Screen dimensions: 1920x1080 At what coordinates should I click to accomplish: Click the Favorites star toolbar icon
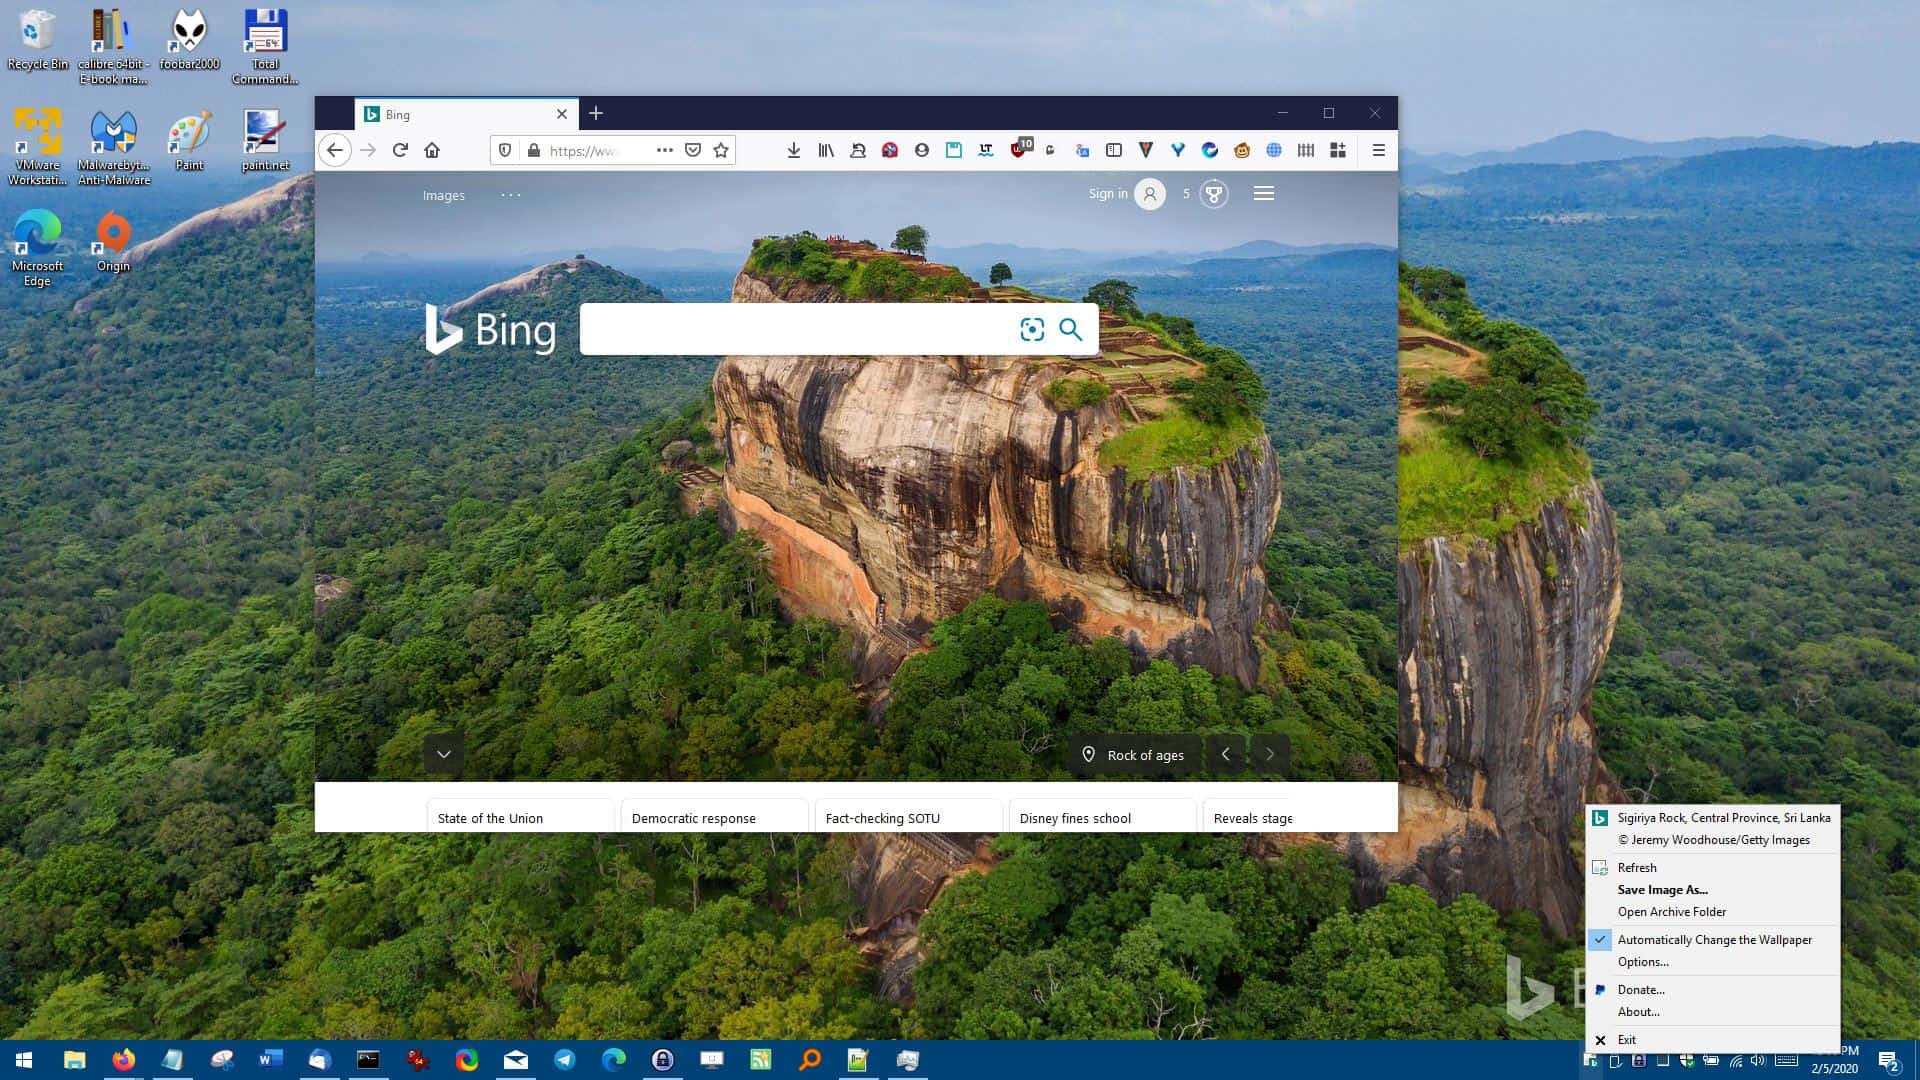720,149
